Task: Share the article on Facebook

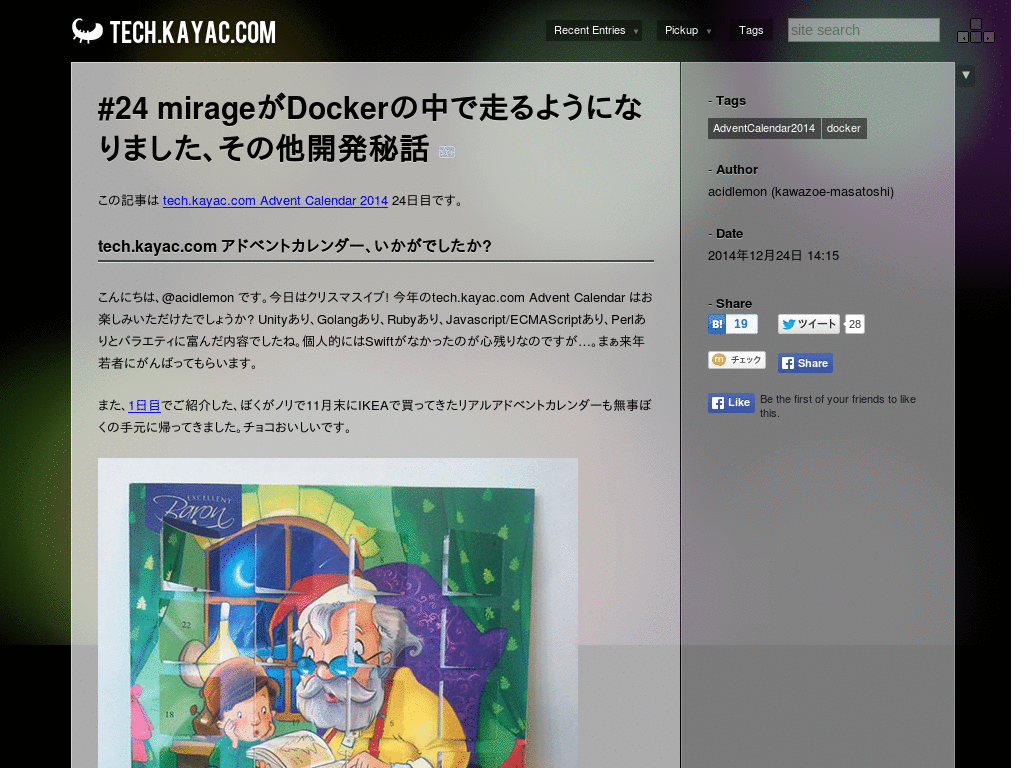Action: point(805,363)
